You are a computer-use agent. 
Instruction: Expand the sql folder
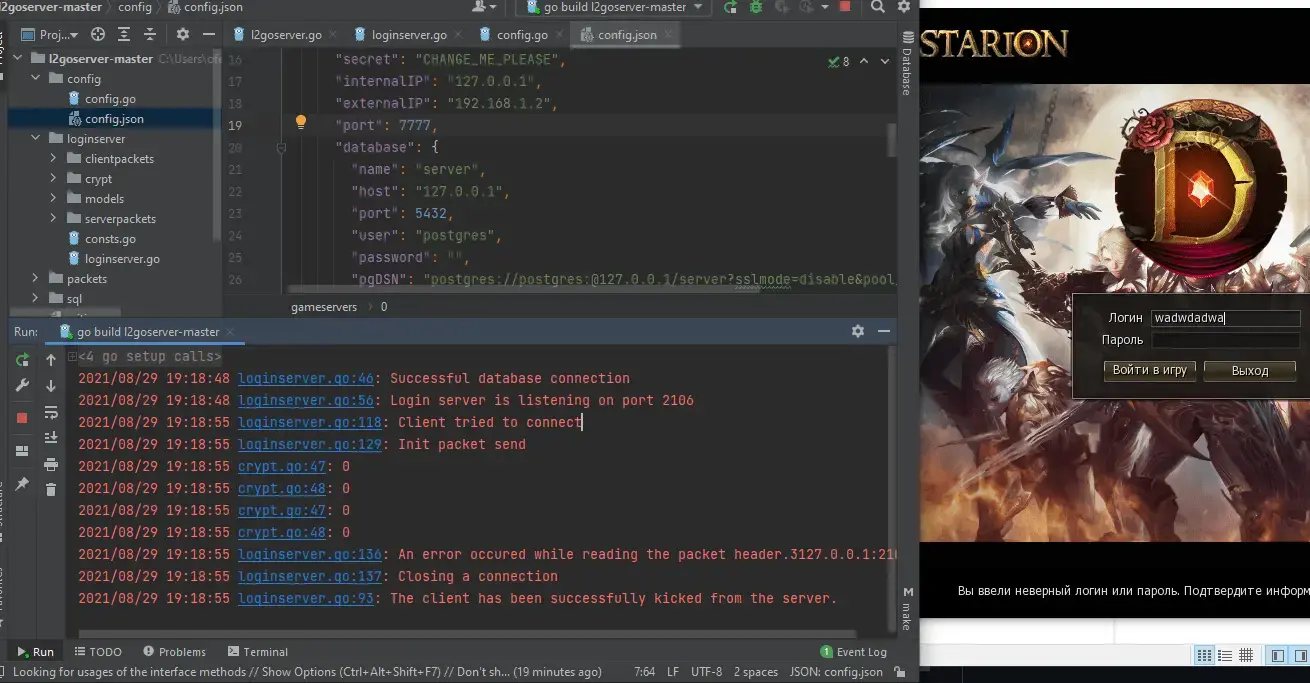click(x=37, y=298)
